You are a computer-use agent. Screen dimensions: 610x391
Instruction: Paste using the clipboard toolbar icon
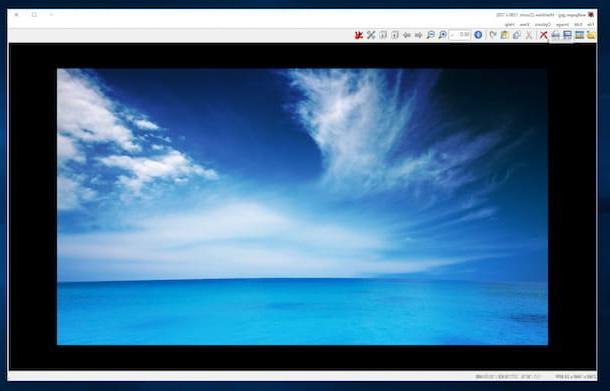coord(505,35)
